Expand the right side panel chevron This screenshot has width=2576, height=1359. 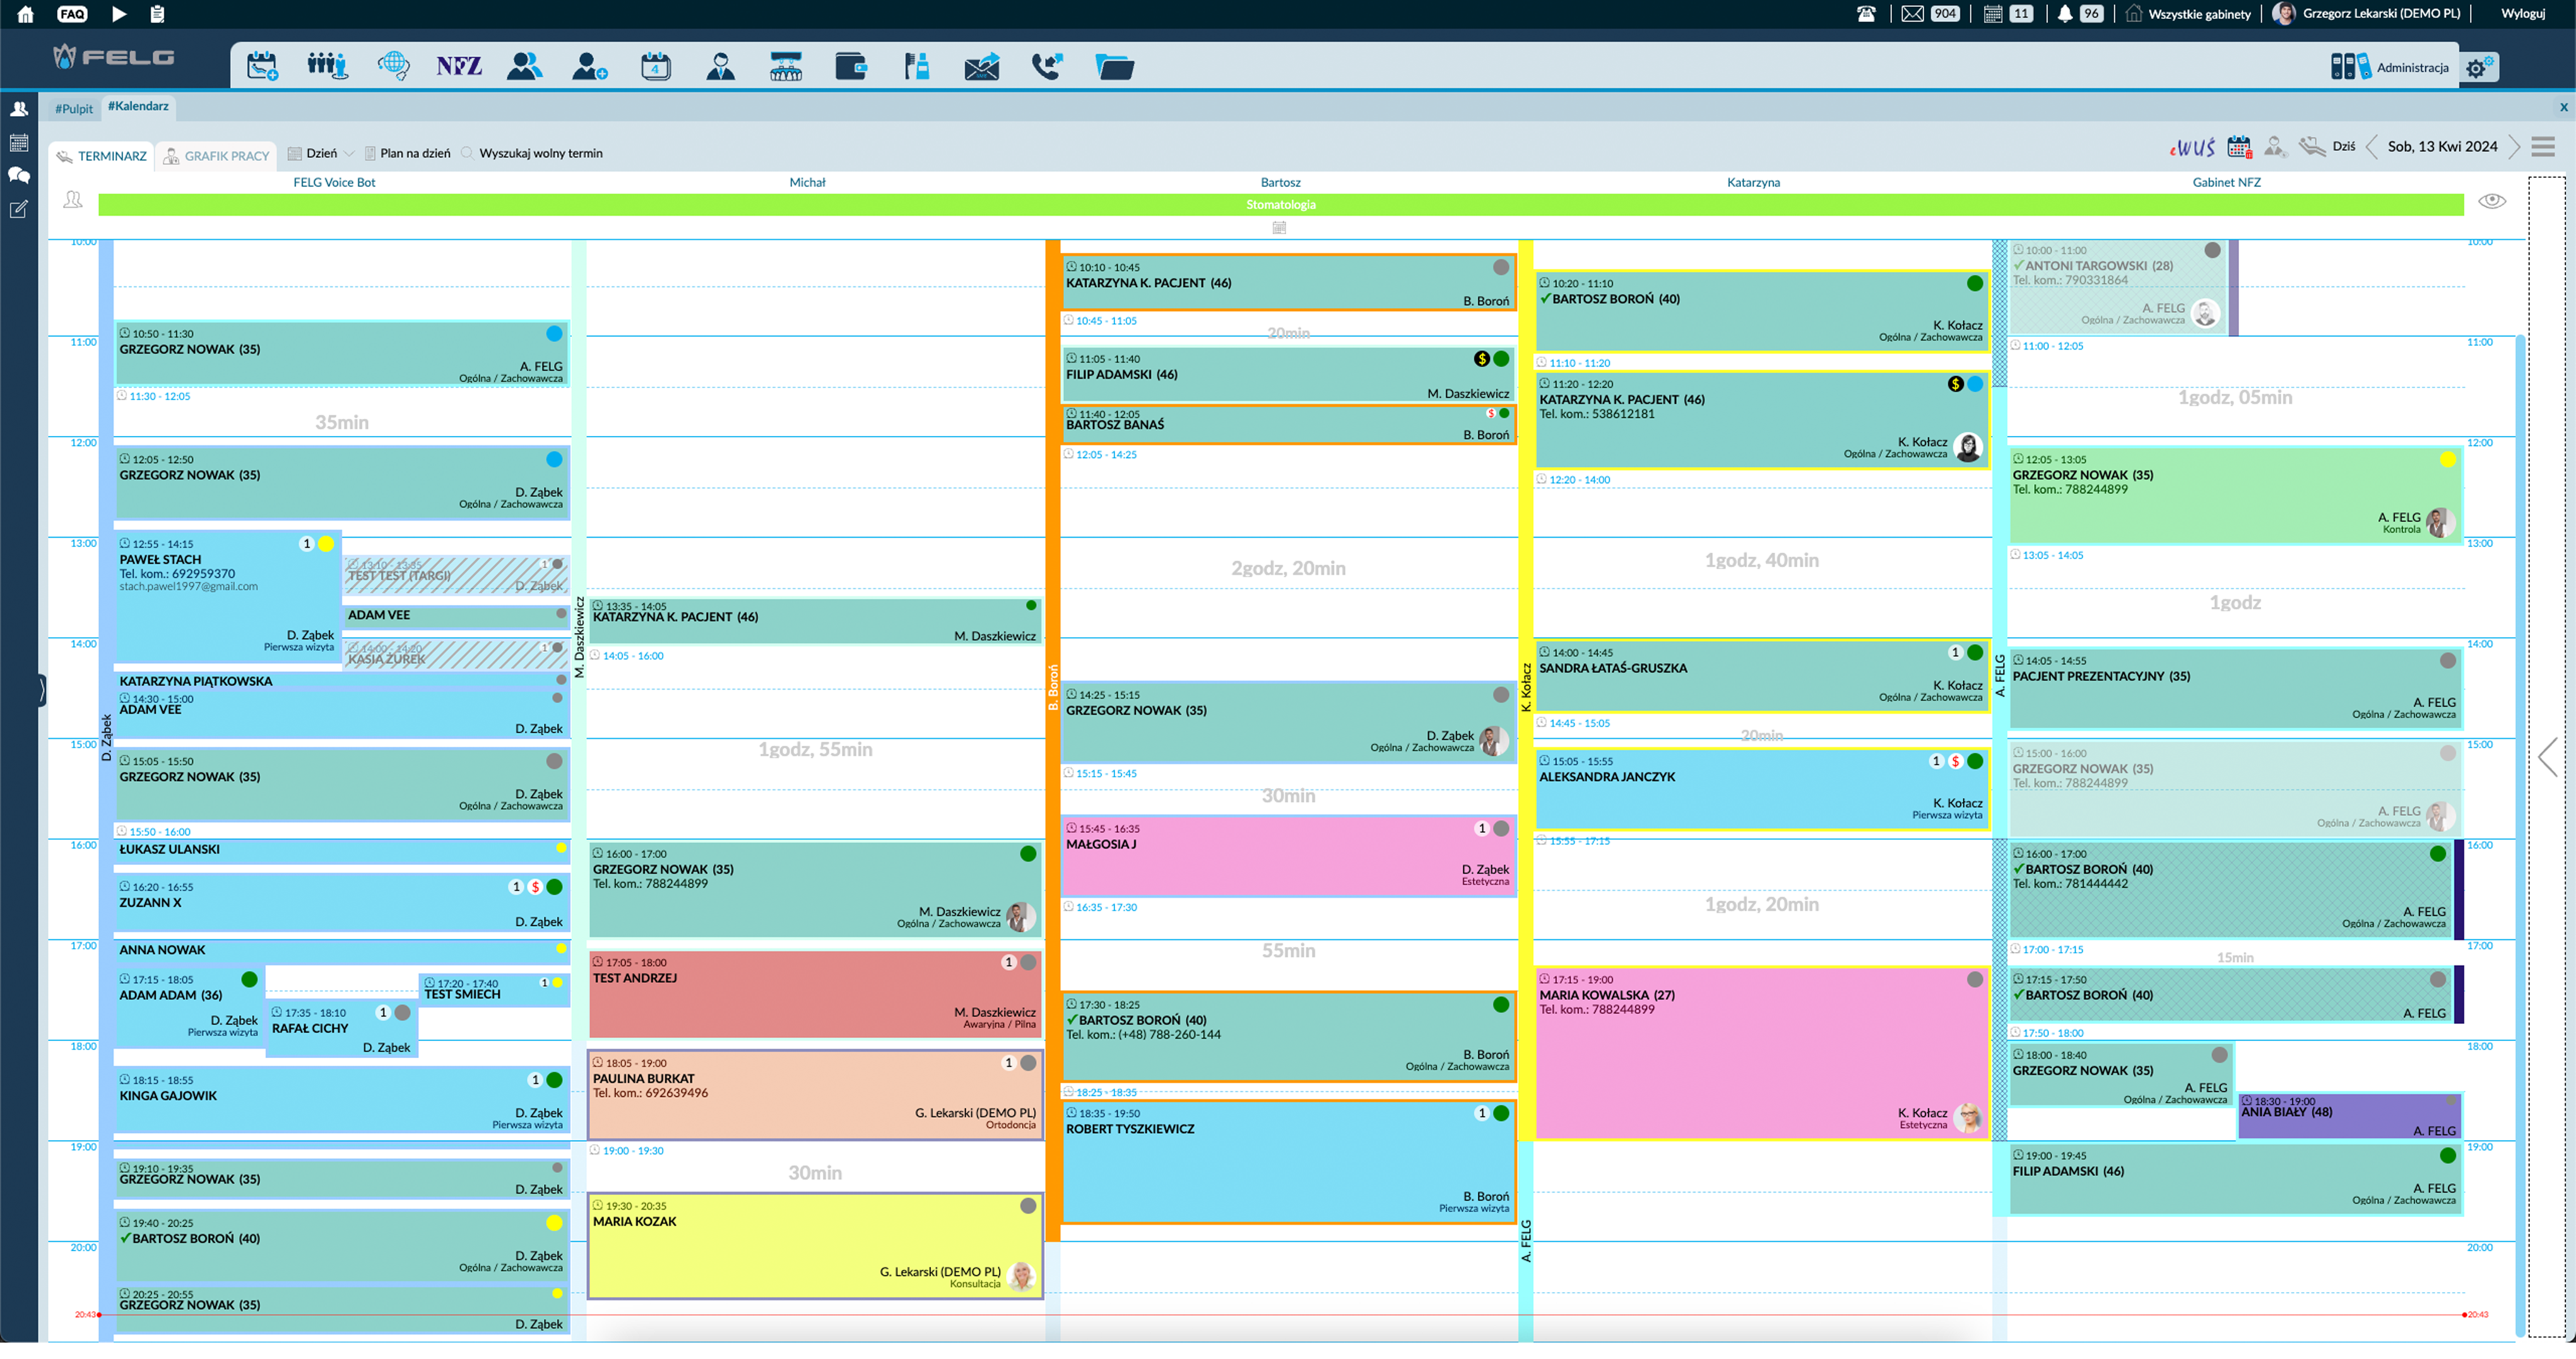pos(2548,758)
